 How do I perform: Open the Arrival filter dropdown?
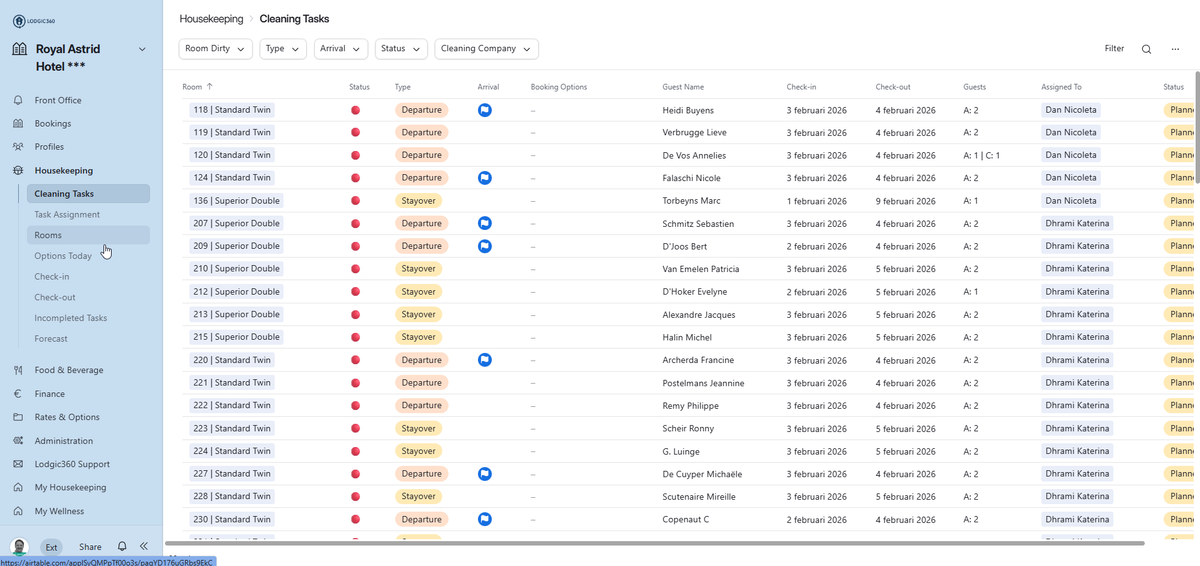(341, 49)
